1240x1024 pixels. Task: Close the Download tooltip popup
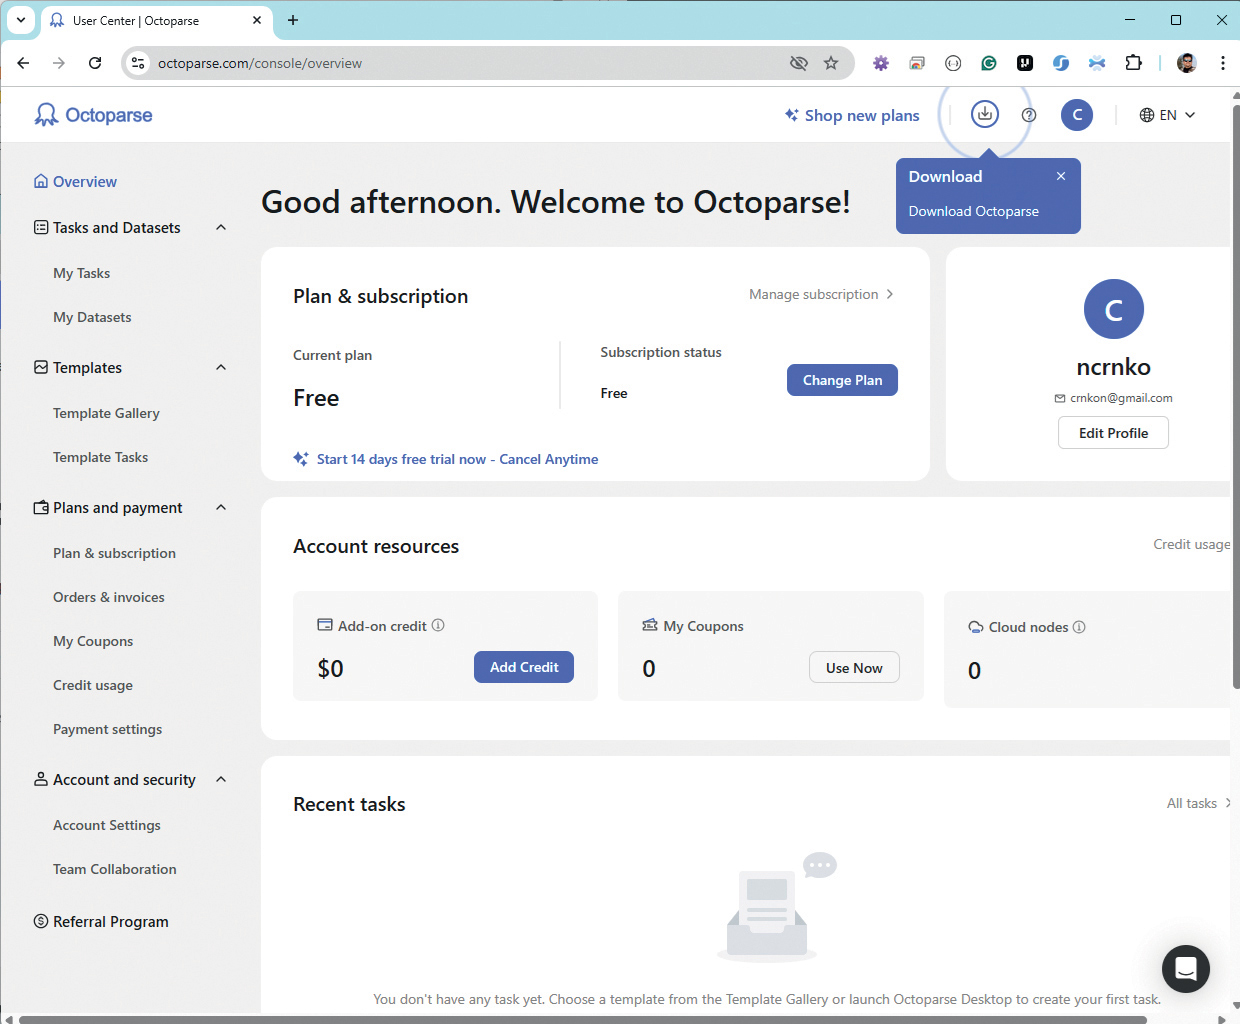tap(1061, 176)
